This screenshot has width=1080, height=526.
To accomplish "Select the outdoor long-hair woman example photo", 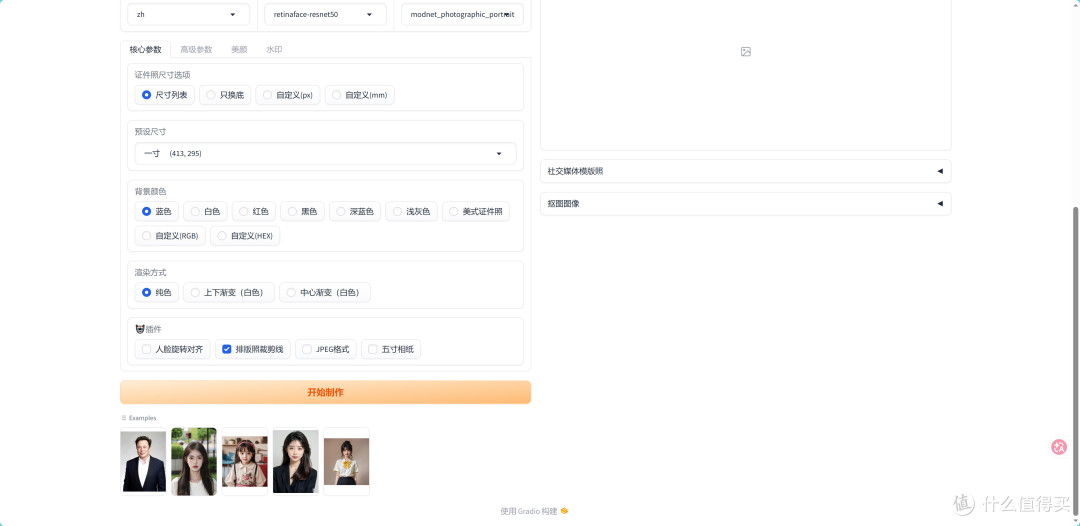I will pyautogui.click(x=194, y=461).
